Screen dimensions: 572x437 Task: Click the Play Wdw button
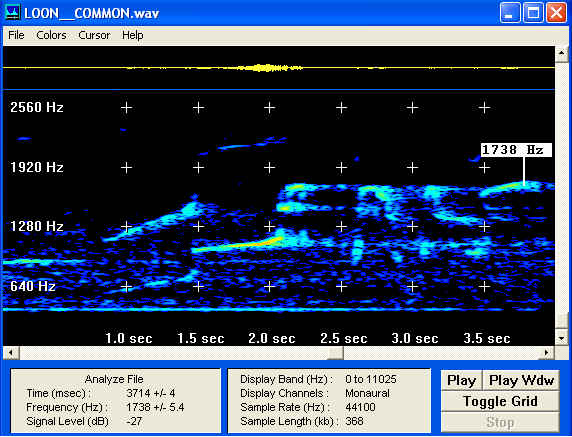pos(521,380)
